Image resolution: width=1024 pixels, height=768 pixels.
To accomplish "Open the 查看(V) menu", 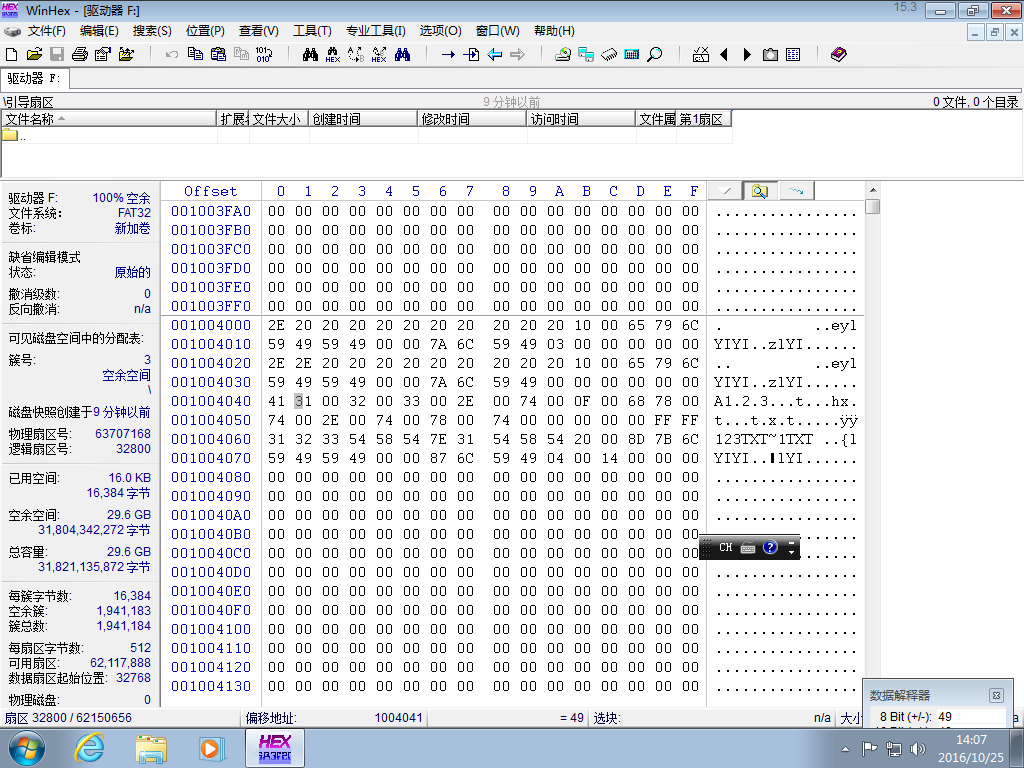I will point(259,31).
